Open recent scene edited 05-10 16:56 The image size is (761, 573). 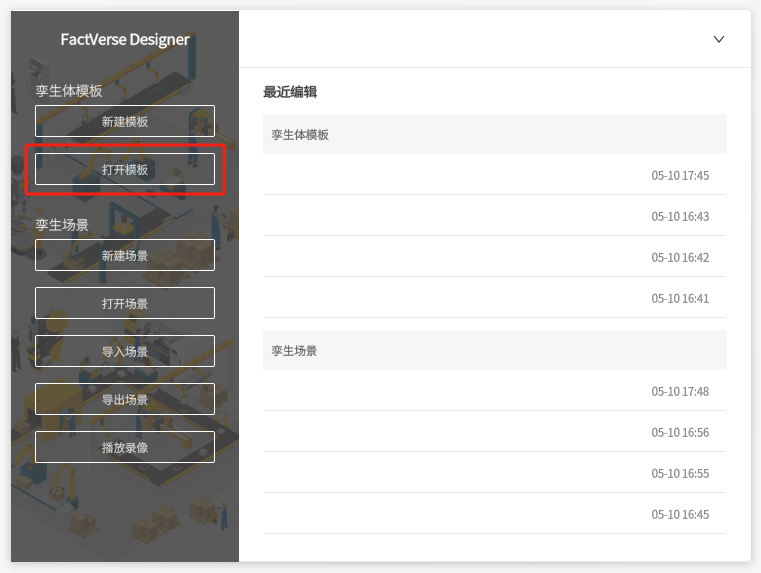(495, 432)
